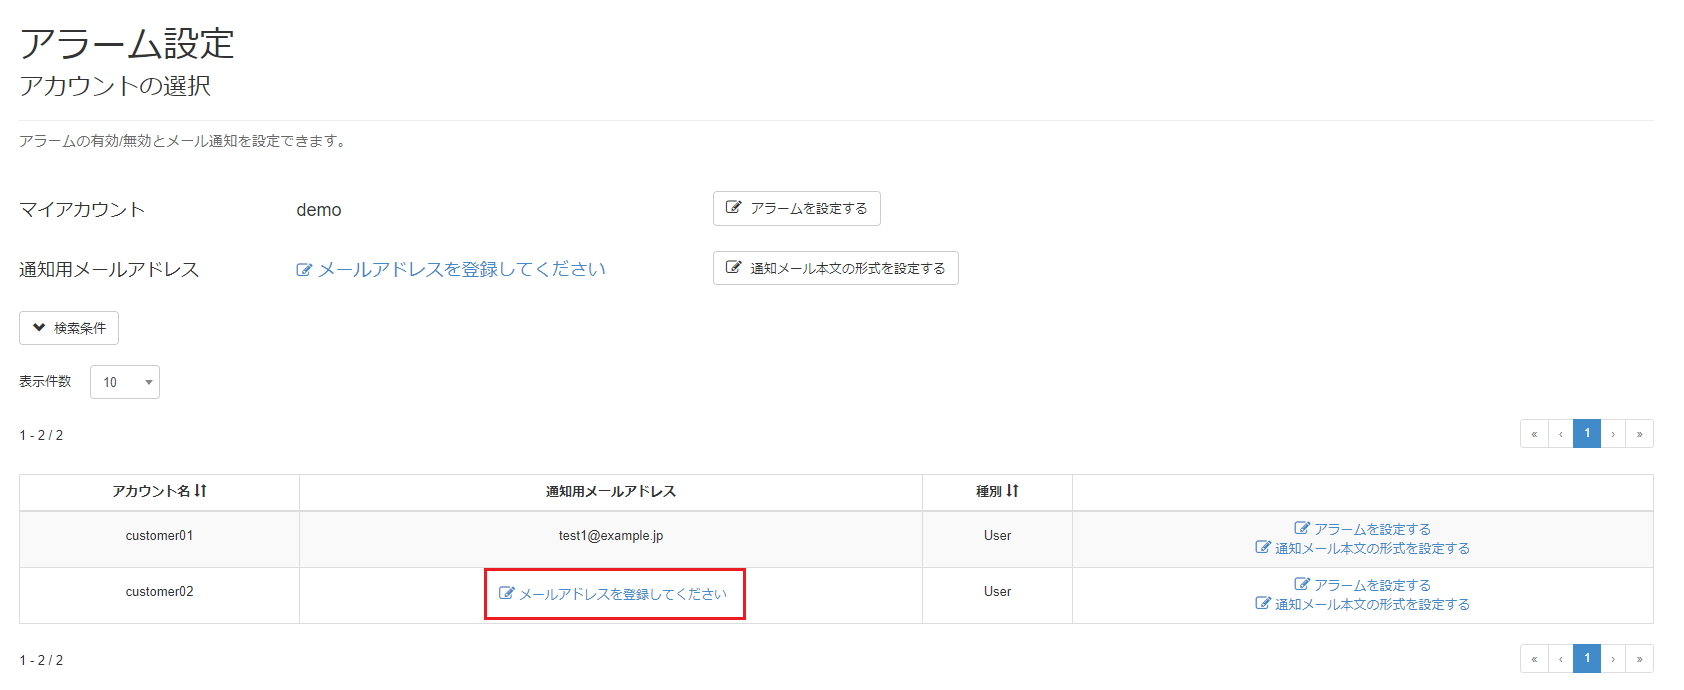Go to next page using top › button
This screenshot has width=1684, height=690.
[1613, 434]
